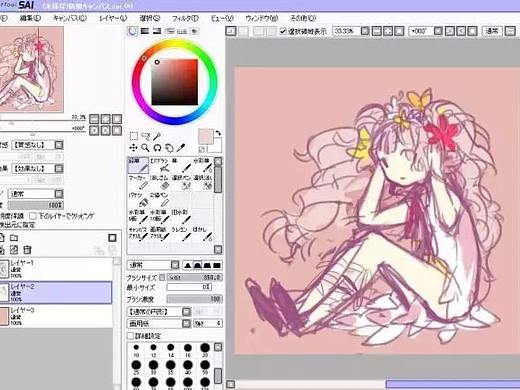Viewport: 520px width, 390px height.
Task: Choose the エアブラシ airbrush tool
Action: pyautogui.click(x=159, y=165)
